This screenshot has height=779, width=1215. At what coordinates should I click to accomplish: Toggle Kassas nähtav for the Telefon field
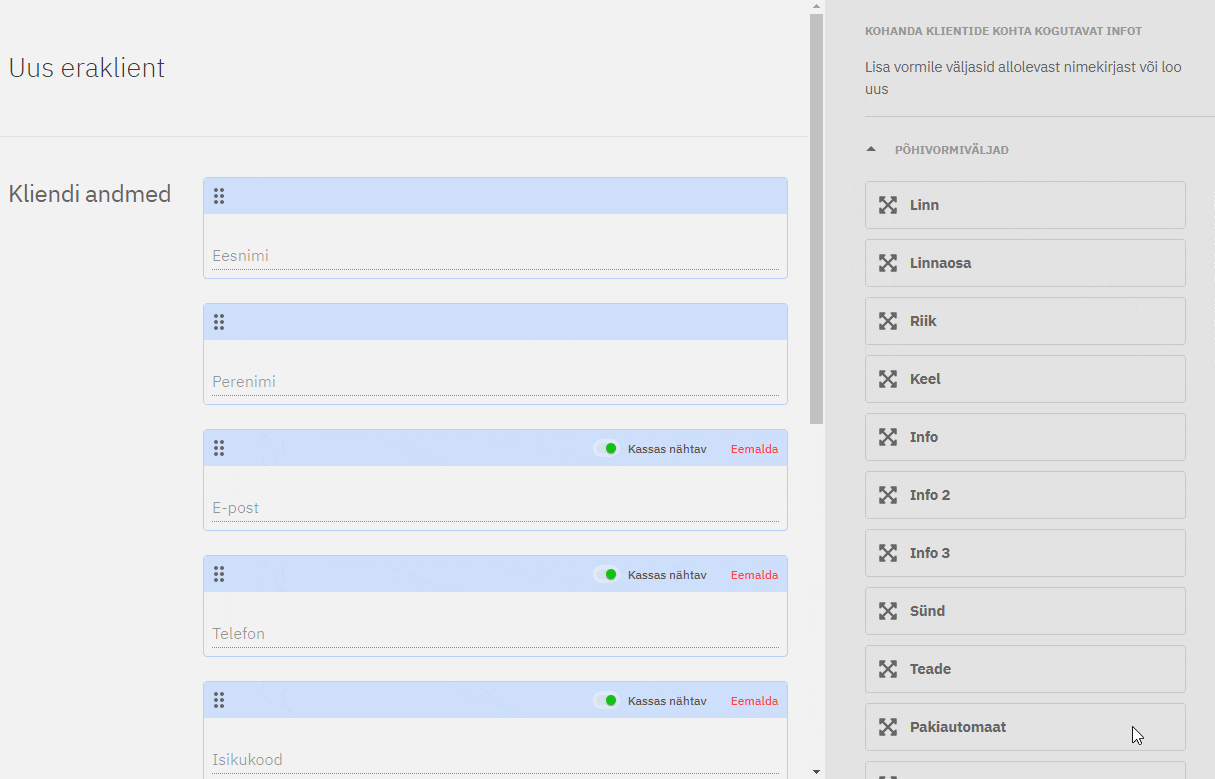pyautogui.click(x=606, y=575)
